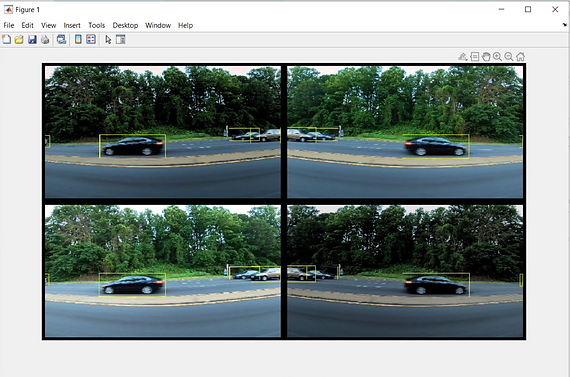Insert a colorbar from the toolbar

78,39
